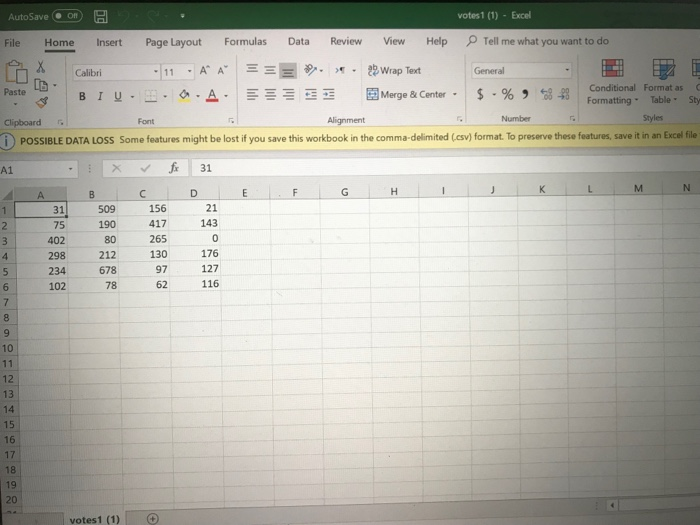Click Merge & Center button

click(406, 94)
